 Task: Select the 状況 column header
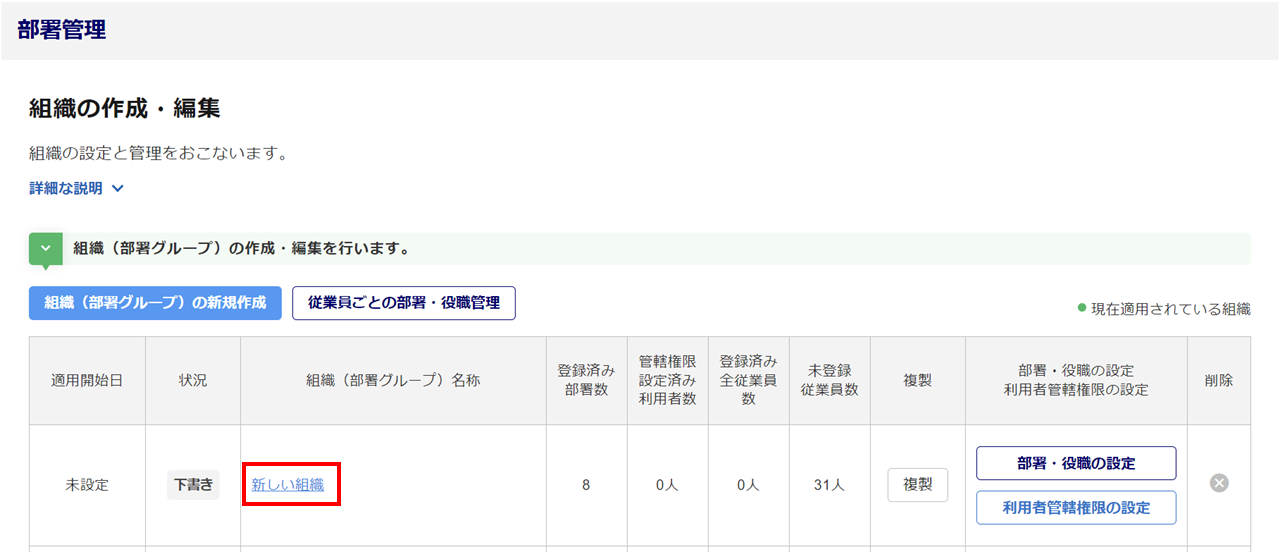pyautogui.click(x=193, y=380)
